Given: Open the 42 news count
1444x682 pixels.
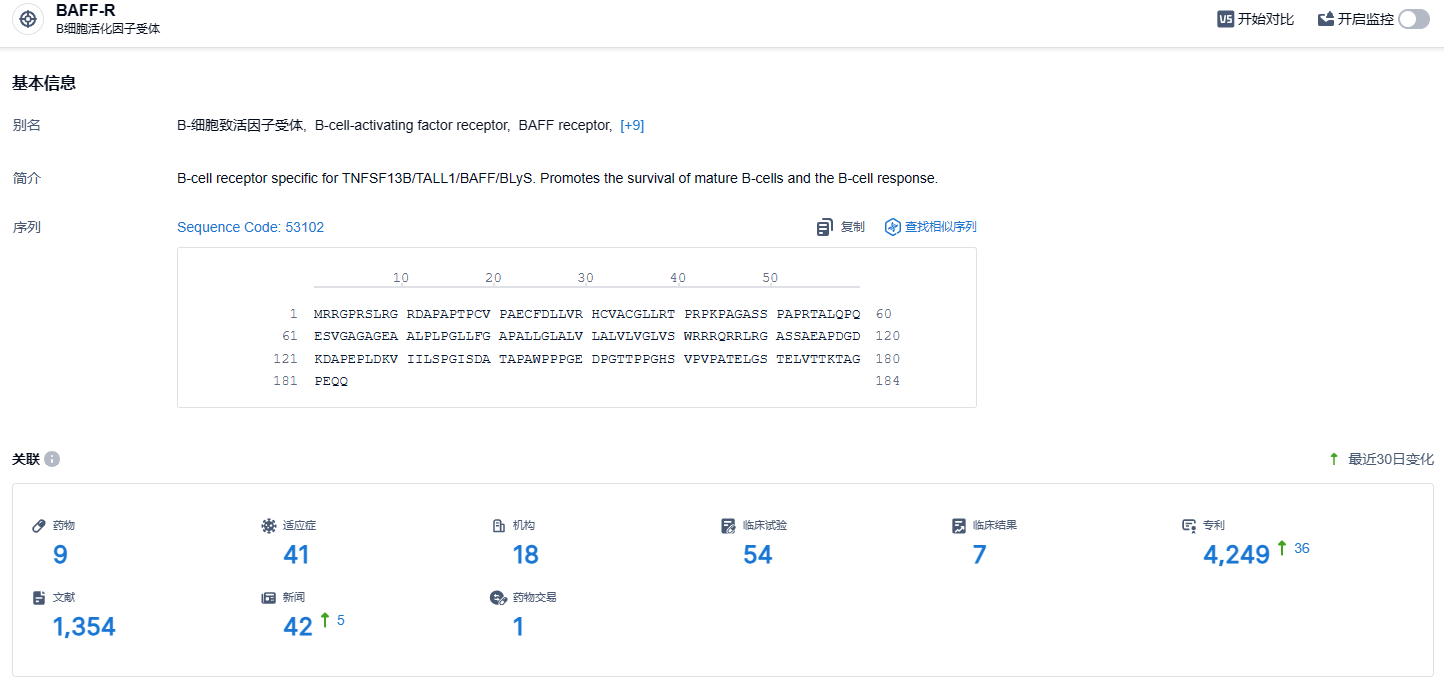Looking at the screenshot, I should click(x=298, y=627).
